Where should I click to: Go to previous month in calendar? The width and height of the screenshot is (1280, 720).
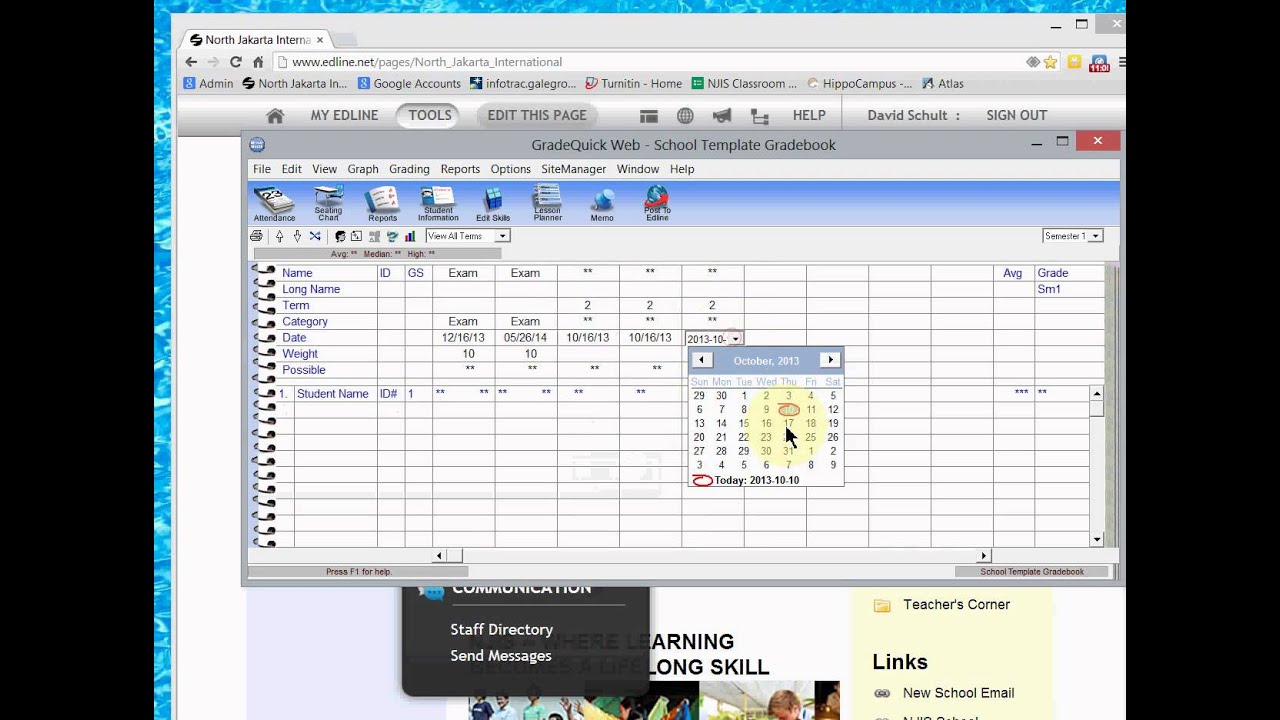[x=701, y=360]
